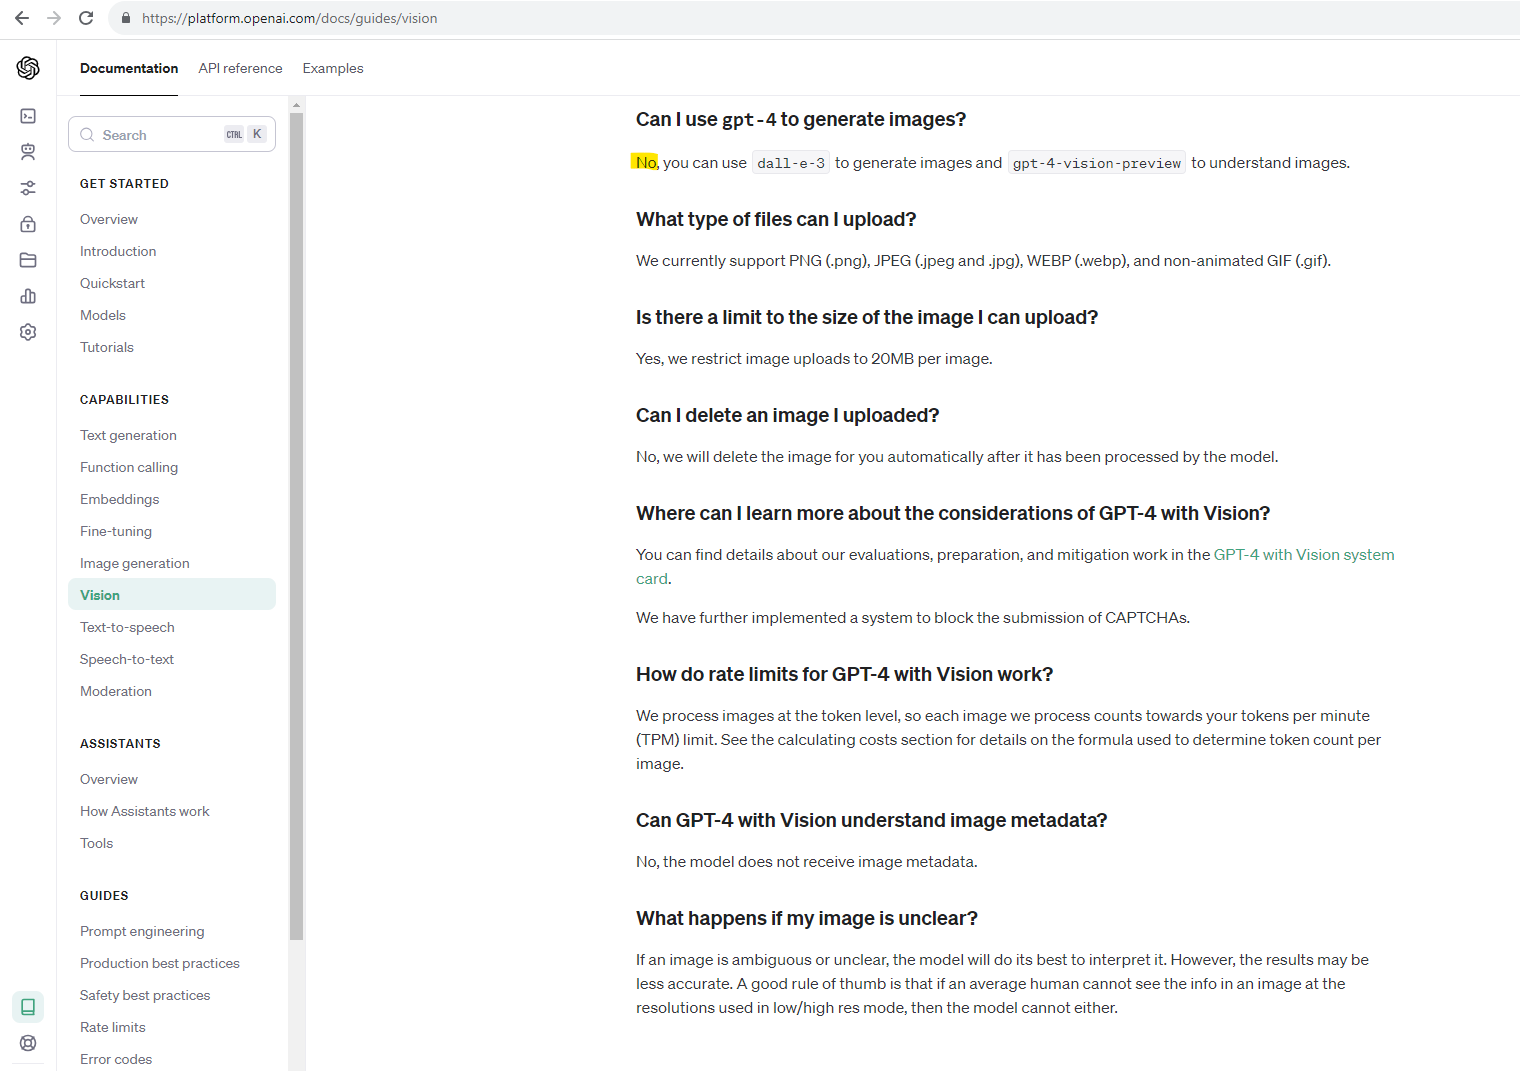Open the Moderation guide
This screenshot has height=1071, width=1520.
[116, 691]
